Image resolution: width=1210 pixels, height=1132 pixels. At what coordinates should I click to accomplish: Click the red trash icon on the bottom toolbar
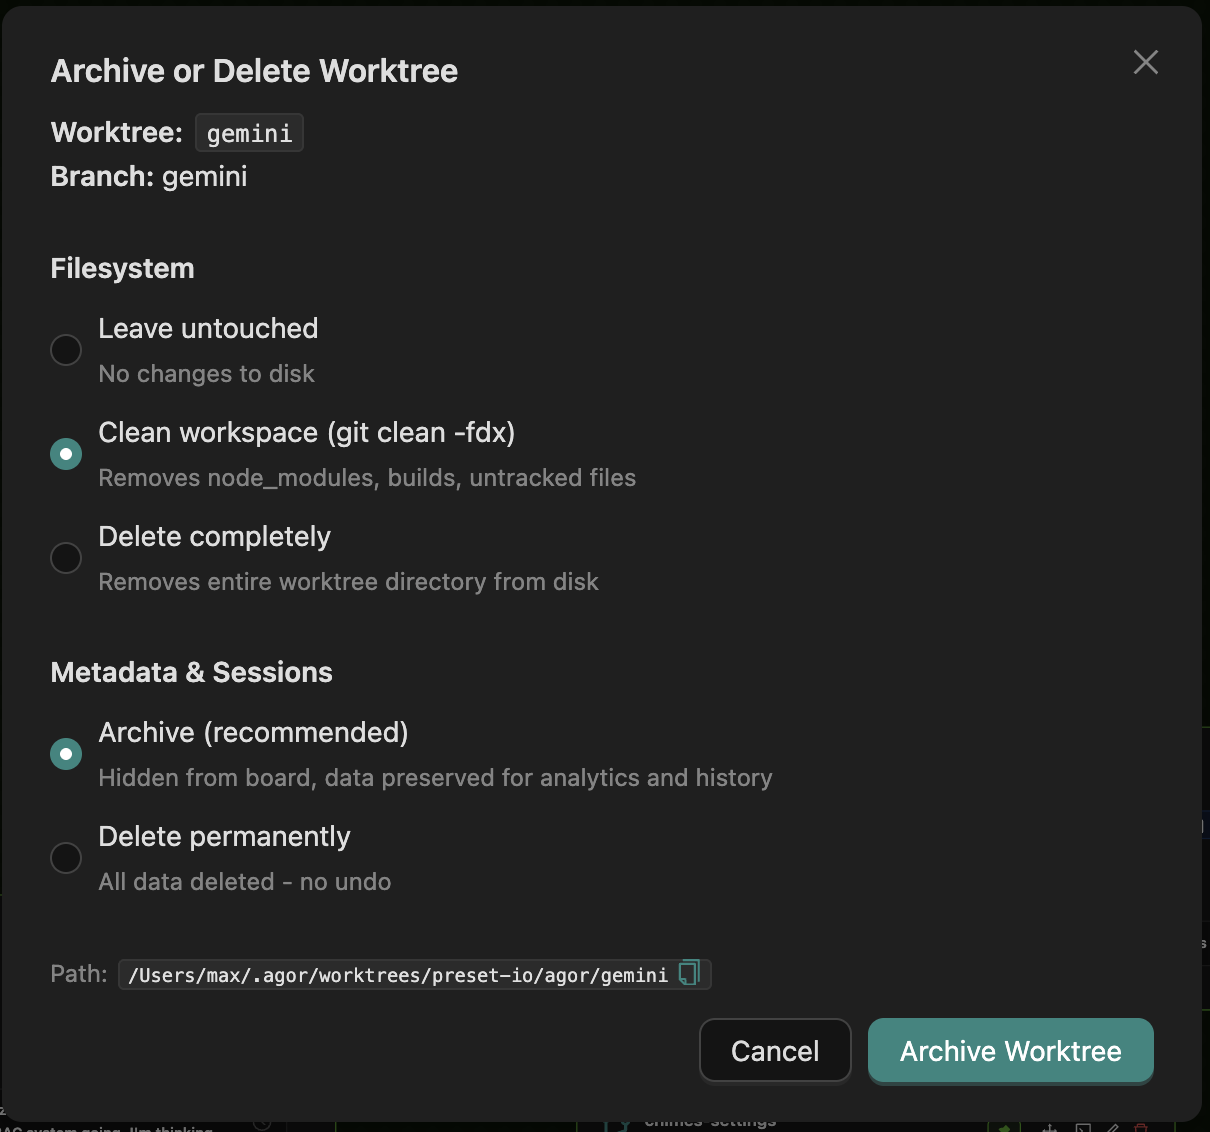(1141, 1128)
